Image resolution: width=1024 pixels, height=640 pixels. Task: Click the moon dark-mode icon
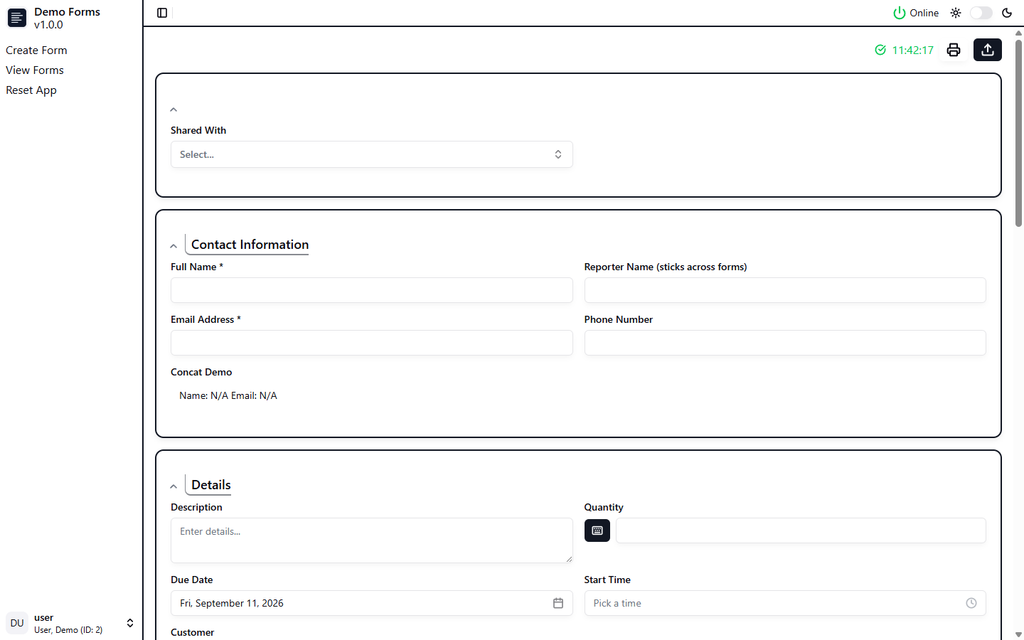point(1007,13)
